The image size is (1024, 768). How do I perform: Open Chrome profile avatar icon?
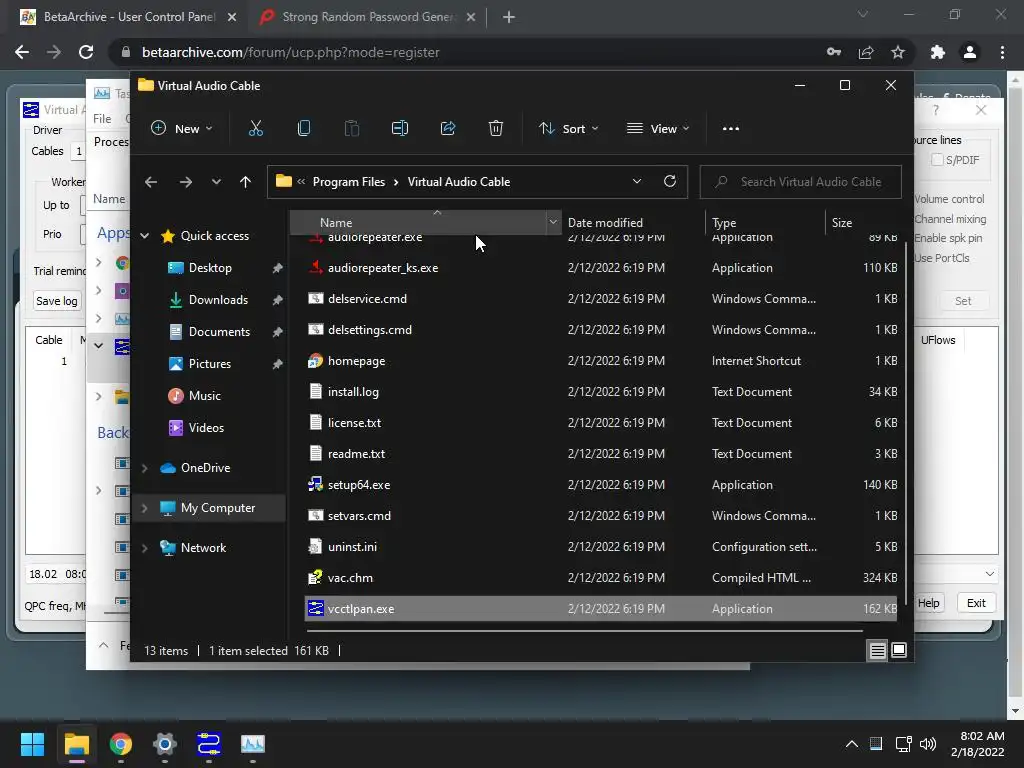coord(970,52)
